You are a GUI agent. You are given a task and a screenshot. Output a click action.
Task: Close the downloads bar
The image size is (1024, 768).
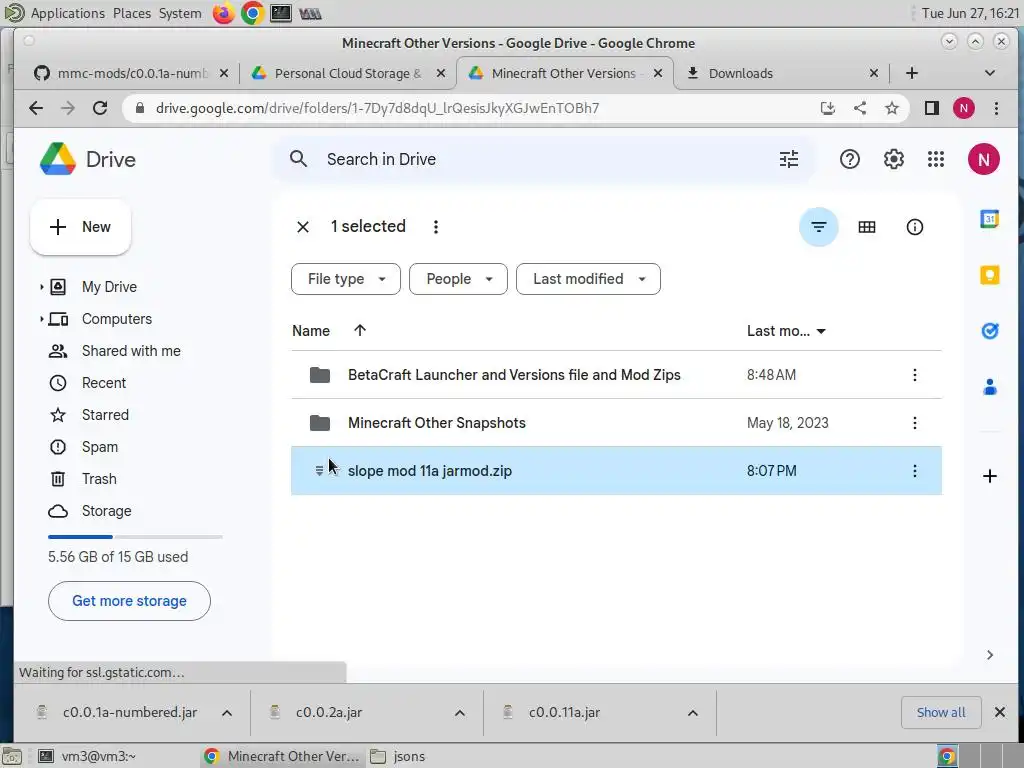999,712
